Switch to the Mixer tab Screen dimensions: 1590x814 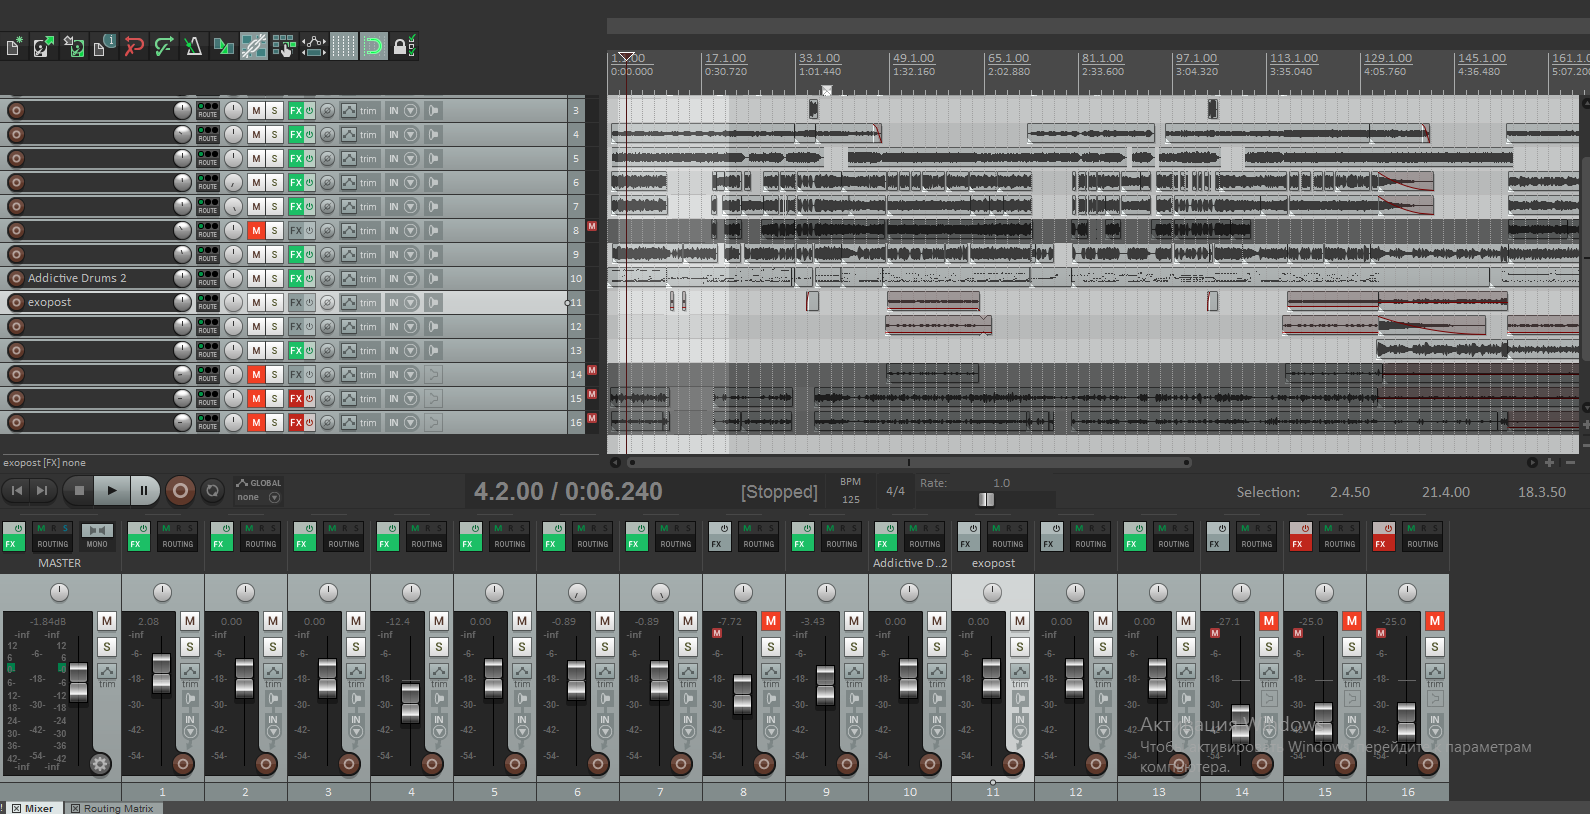pyautogui.click(x=33, y=808)
